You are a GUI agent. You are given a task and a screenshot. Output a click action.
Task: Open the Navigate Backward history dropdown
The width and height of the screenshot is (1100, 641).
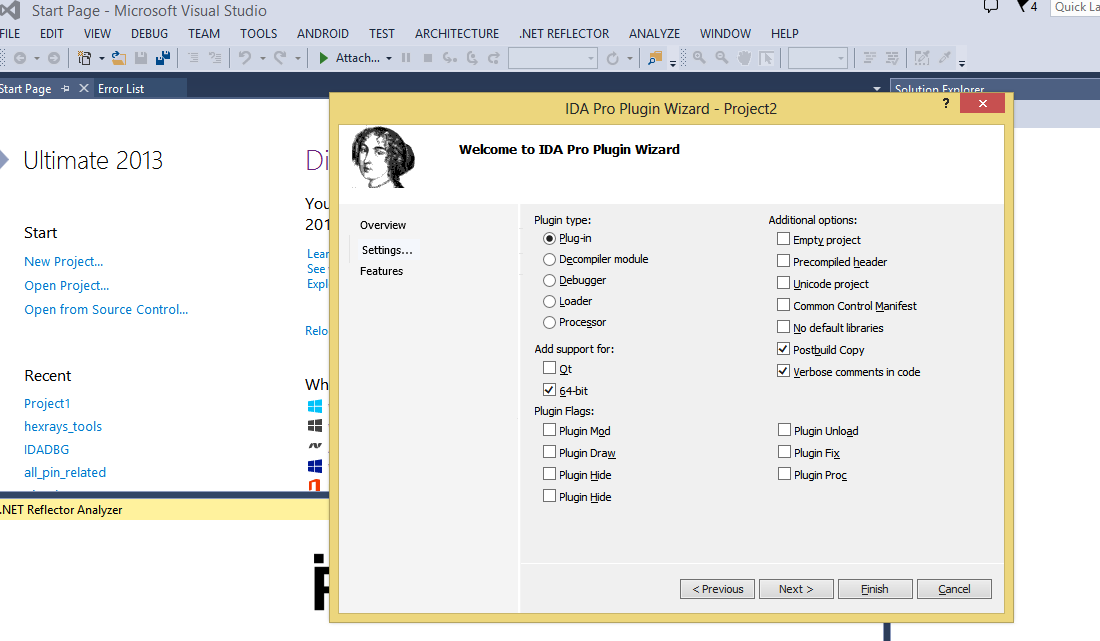coord(36,58)
